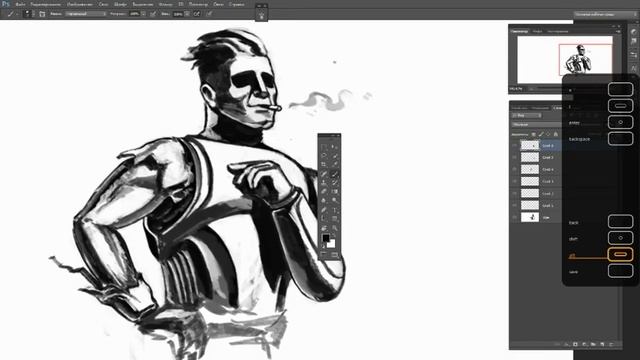Toggle lock all on layer
The image size is (640, 360).
(x=556, y=134)
